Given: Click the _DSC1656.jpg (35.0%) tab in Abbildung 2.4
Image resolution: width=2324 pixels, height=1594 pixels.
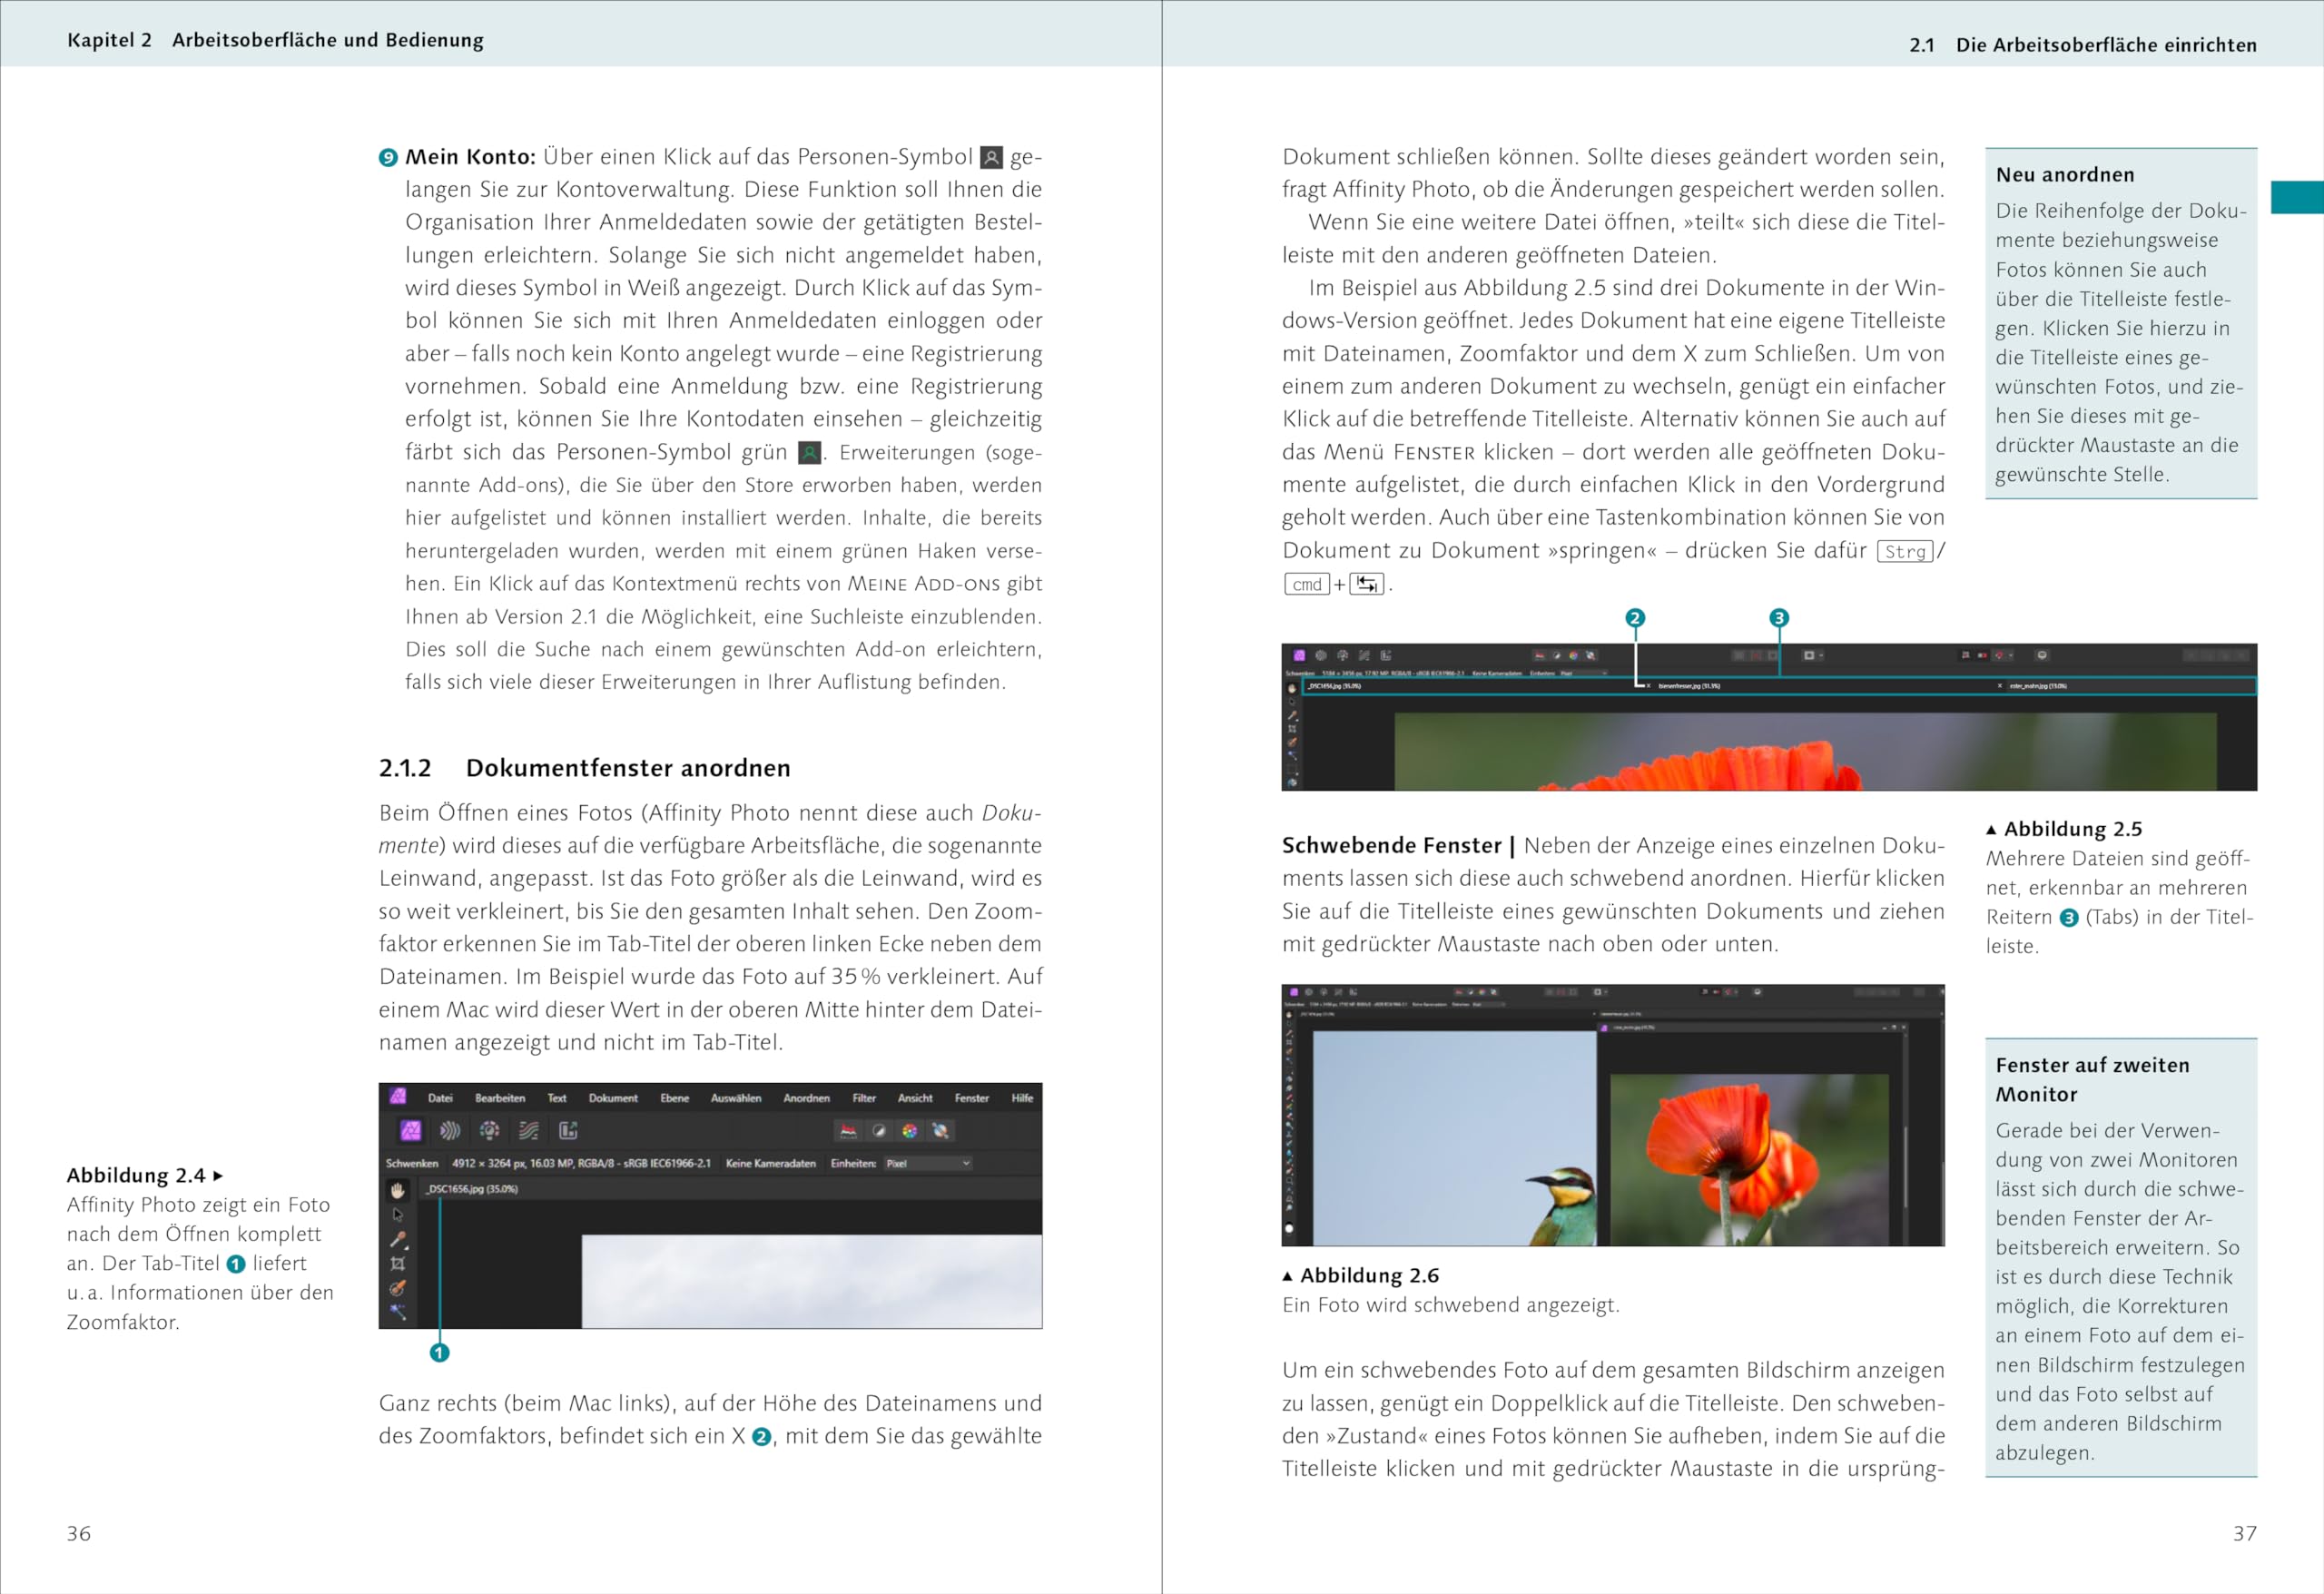Looking at the screenshot, I should pos(472,1190).
